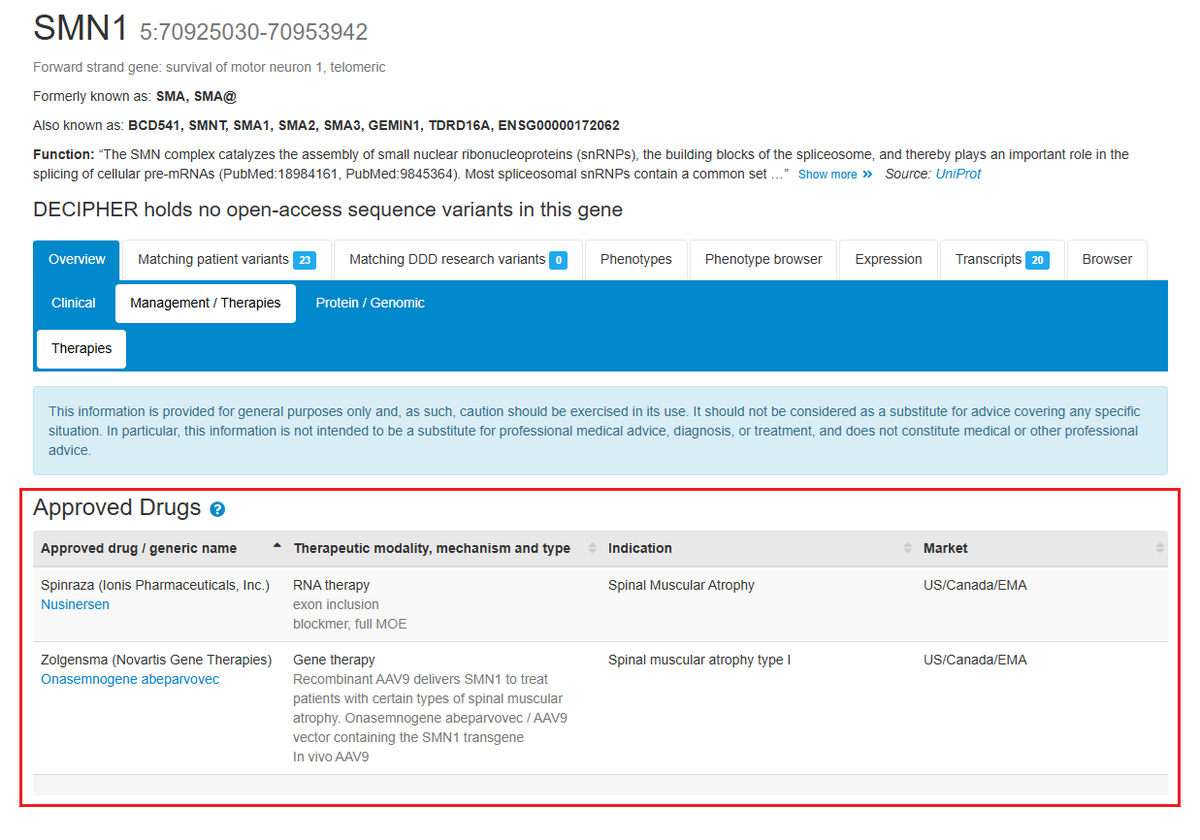
Task: Click the Zolgensma row 'US/Canada/EMA' market cell
Action: point(975,660)
